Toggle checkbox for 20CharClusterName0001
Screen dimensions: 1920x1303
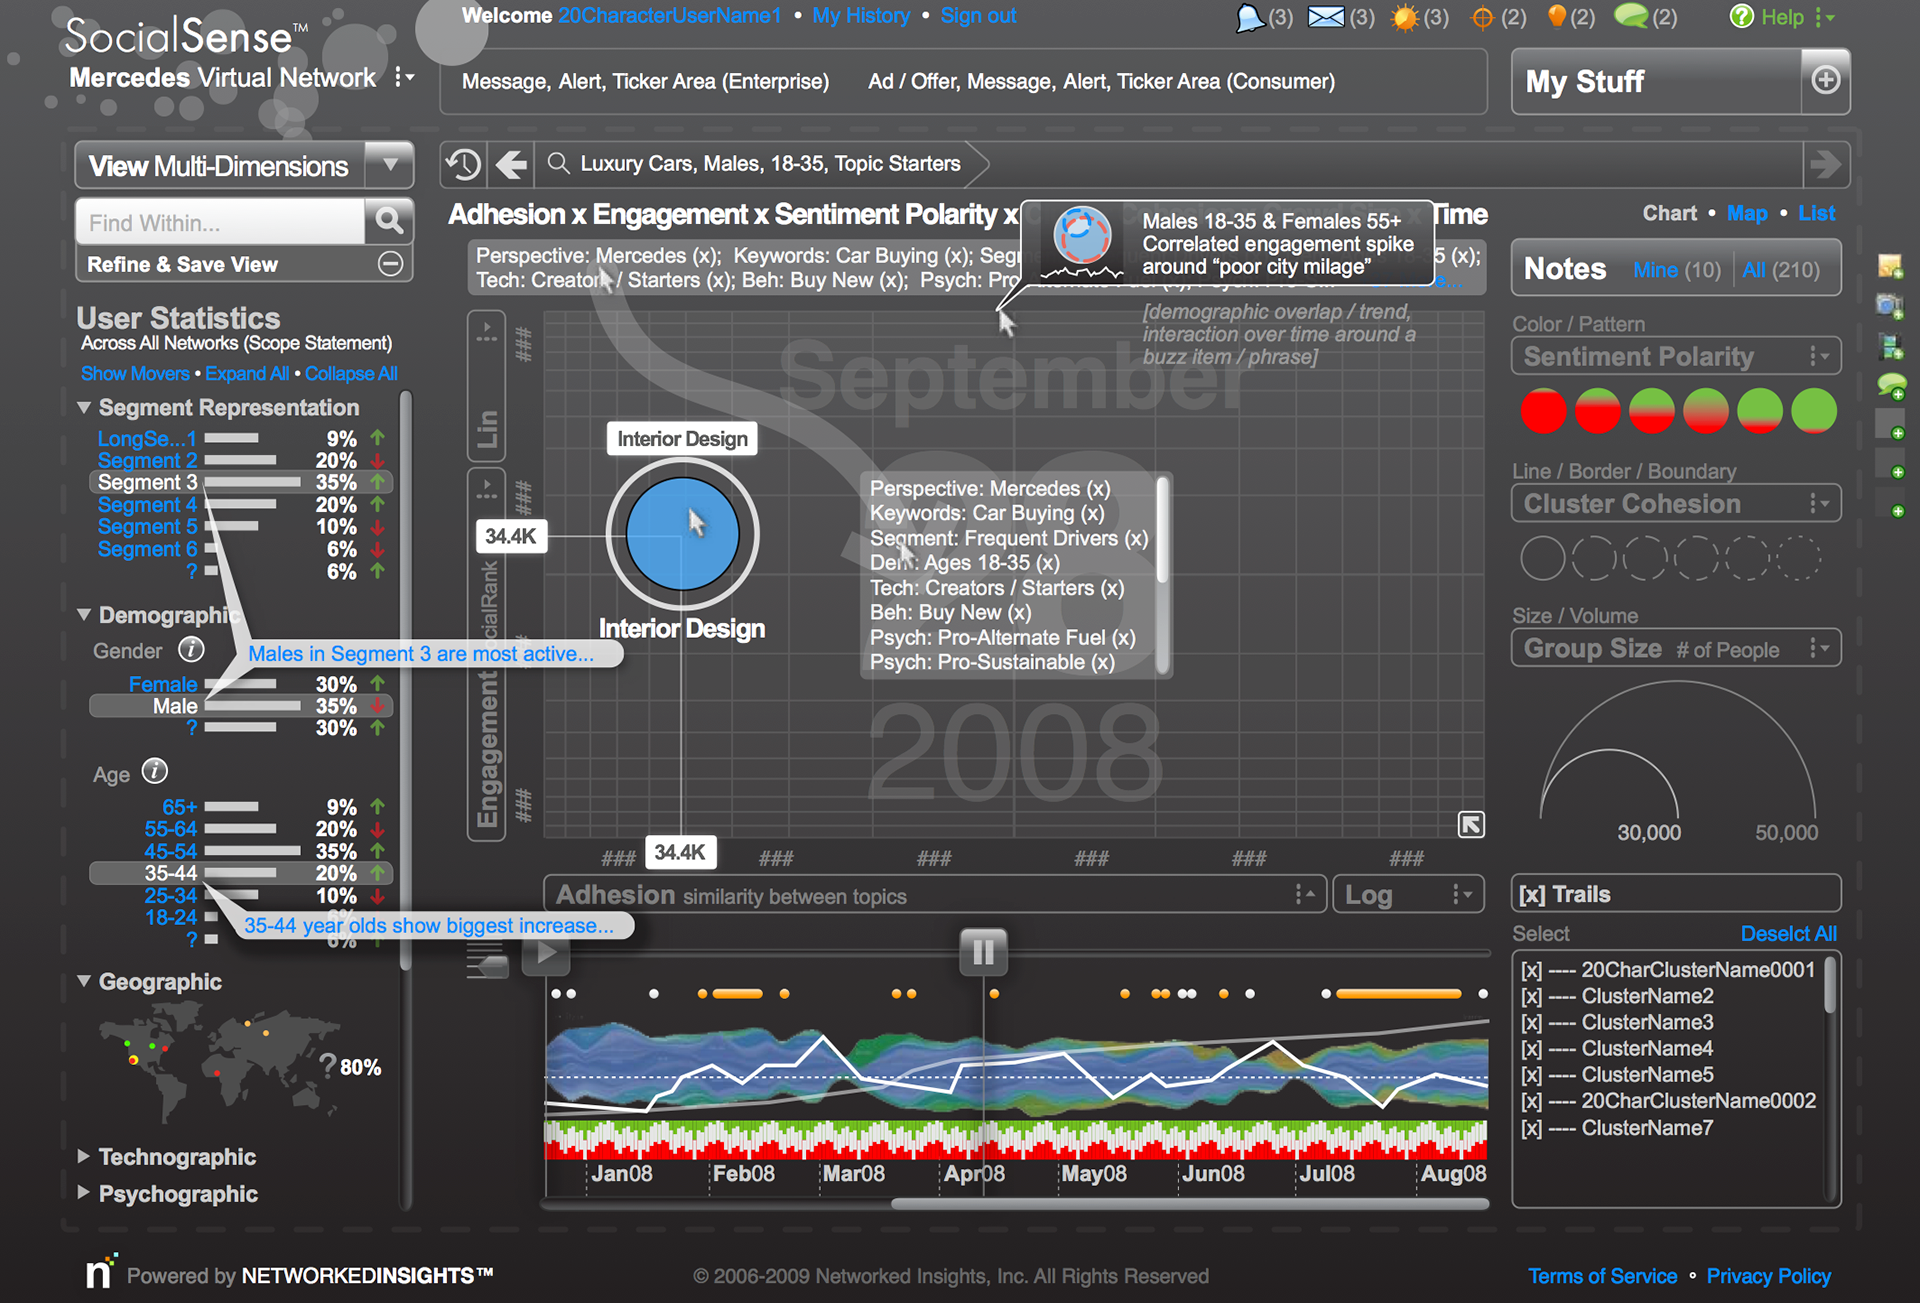point(1531,970)
